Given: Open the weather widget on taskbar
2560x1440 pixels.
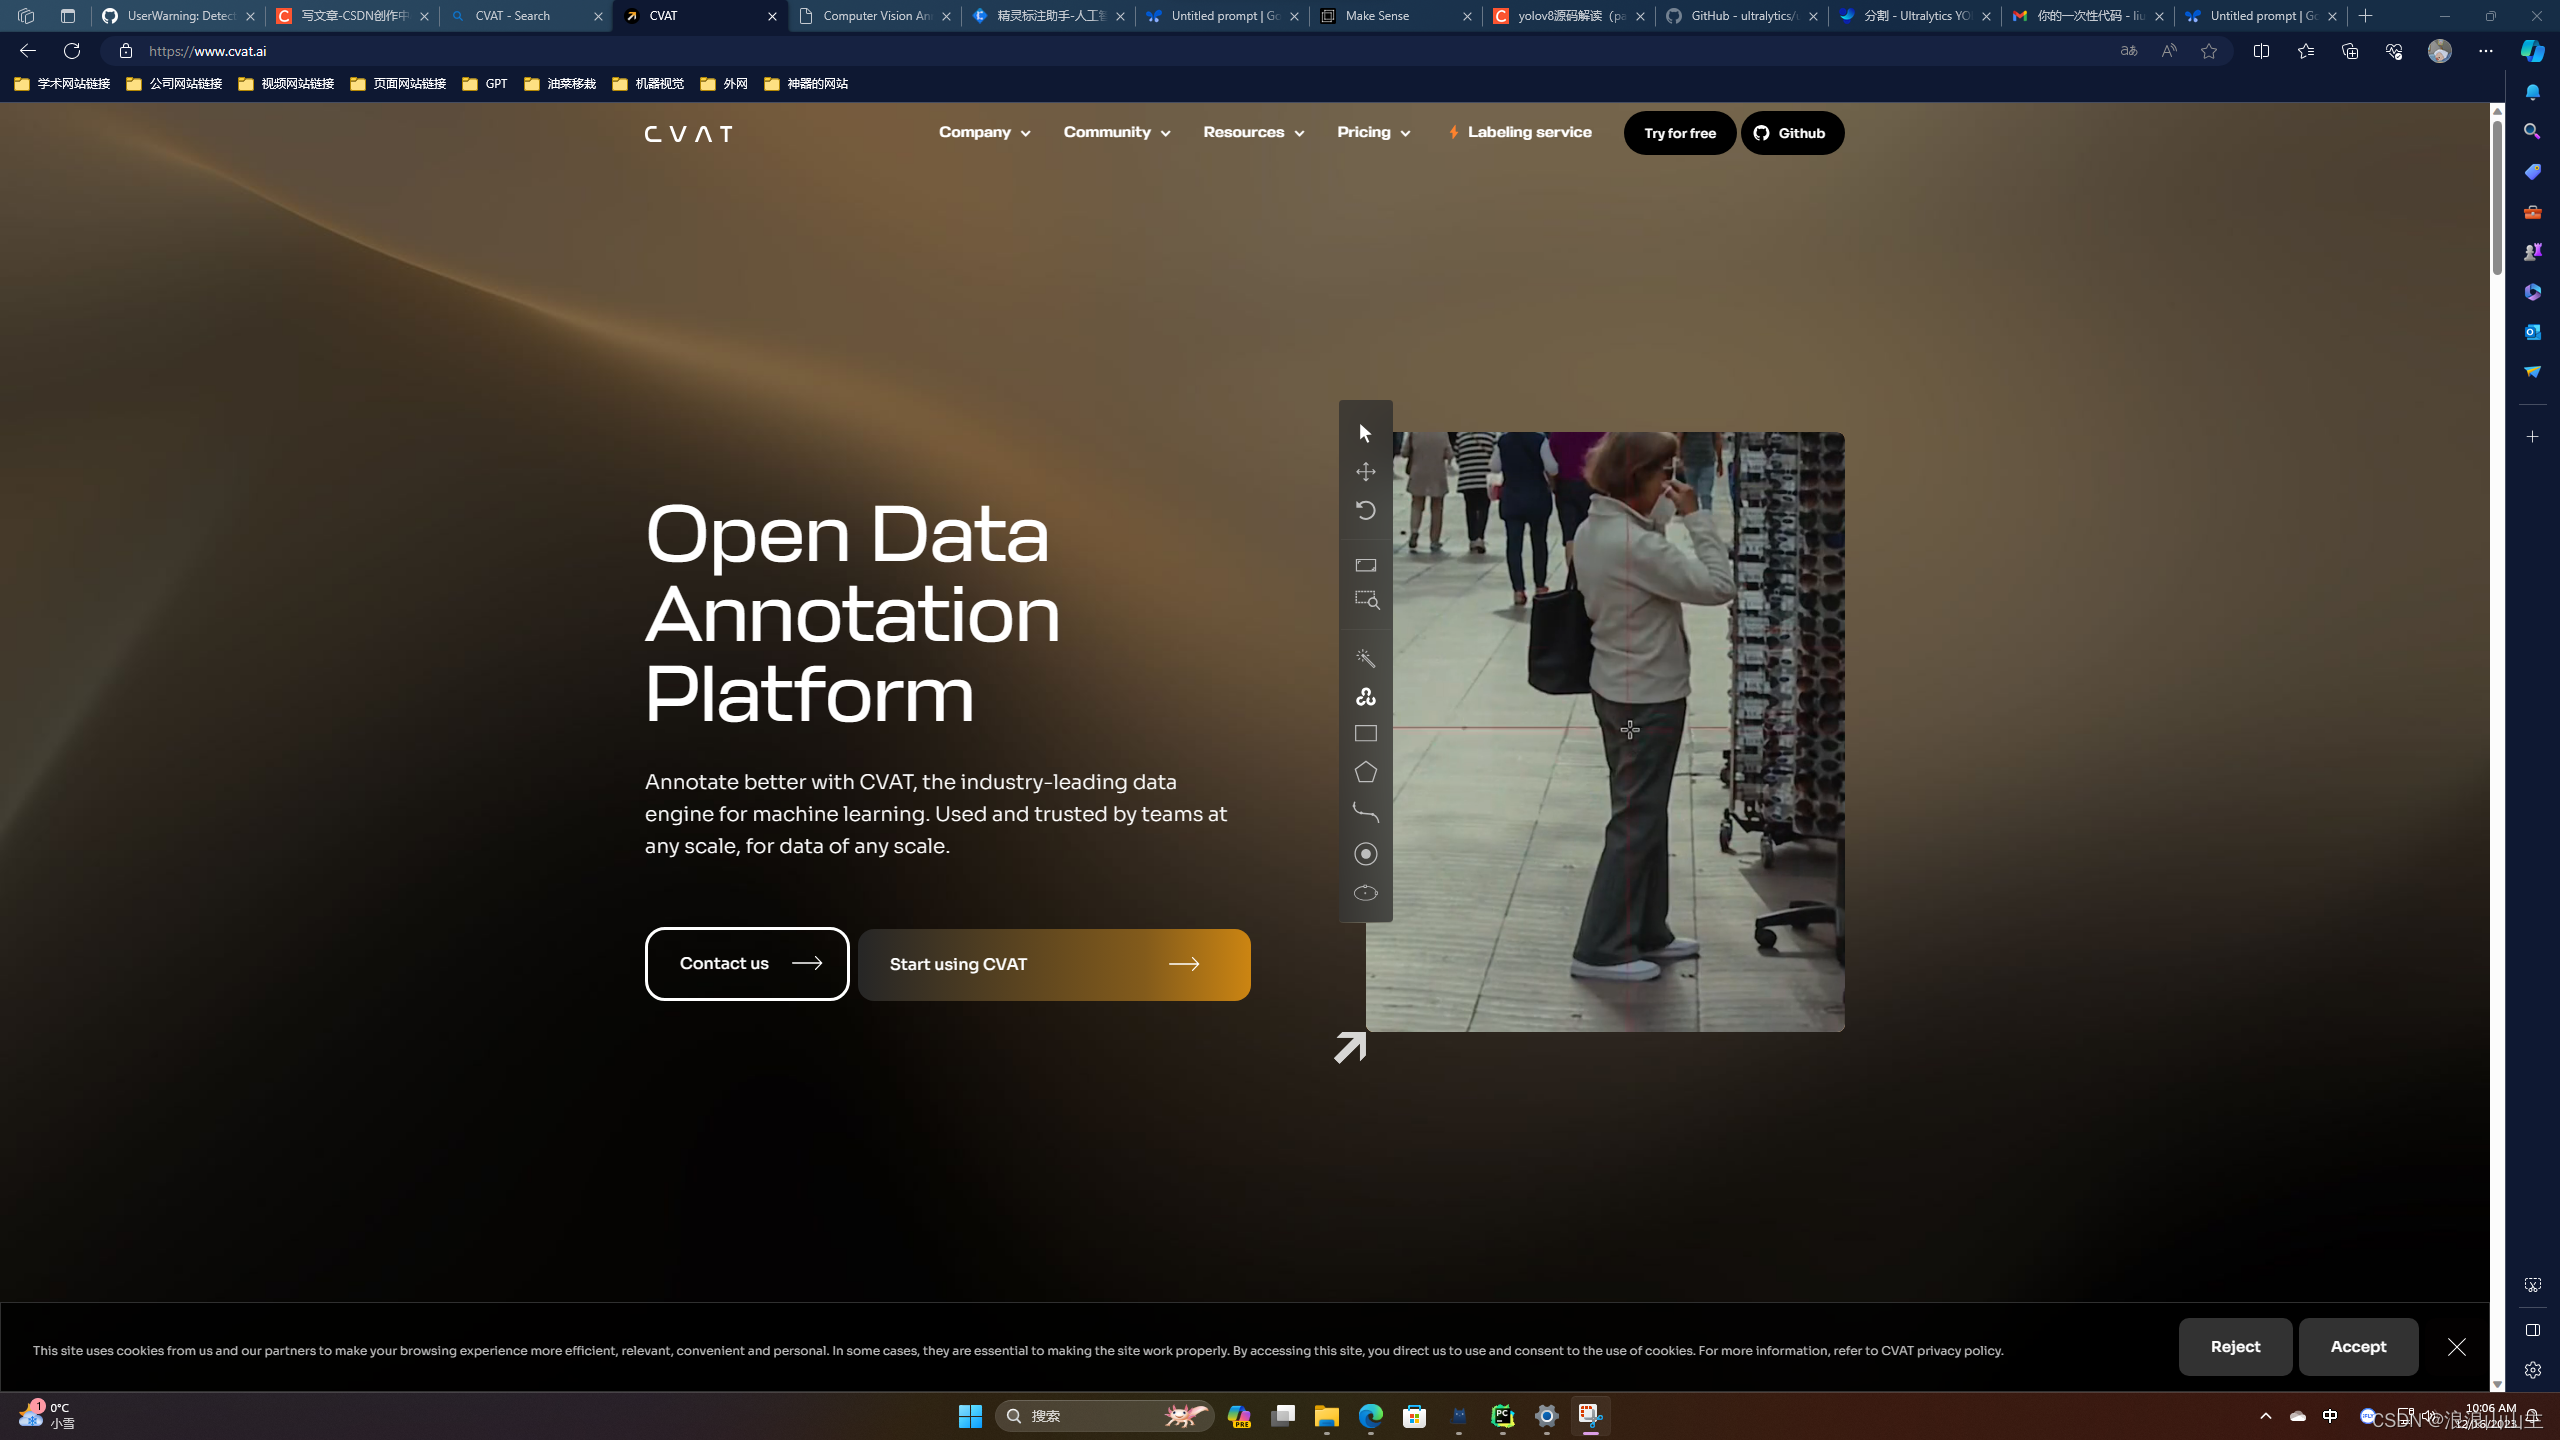Looking at the screenshot, I should pyautogui.click(x=46, y=1416).
